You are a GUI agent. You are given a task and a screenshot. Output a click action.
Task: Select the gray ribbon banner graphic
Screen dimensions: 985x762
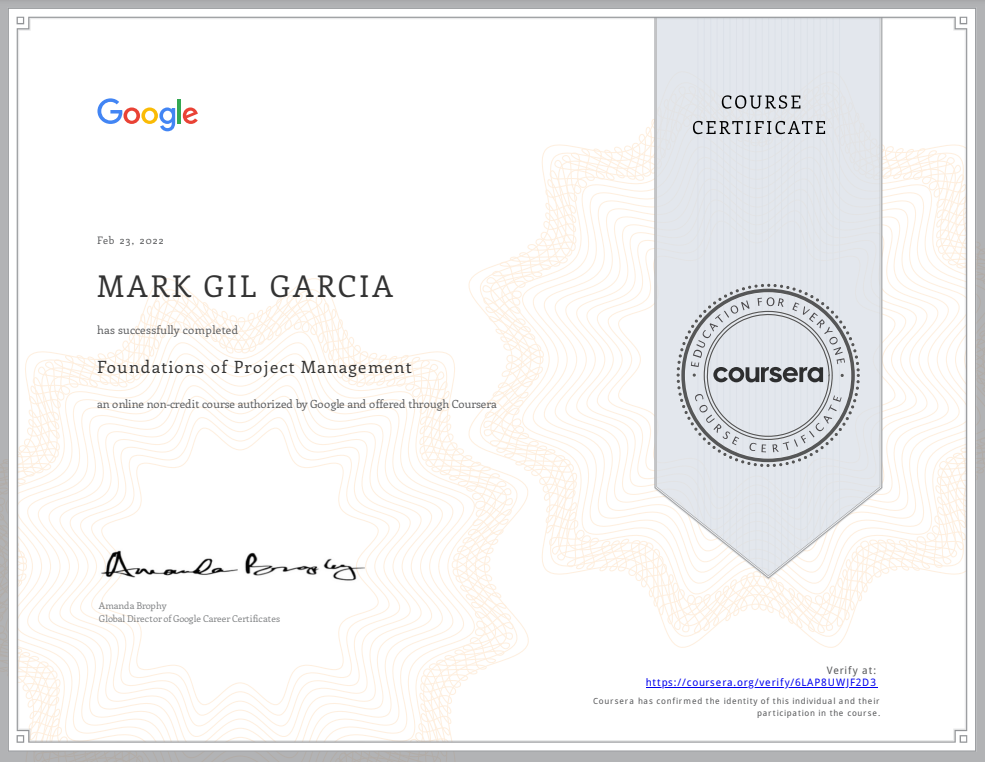[x=766, y=250]
